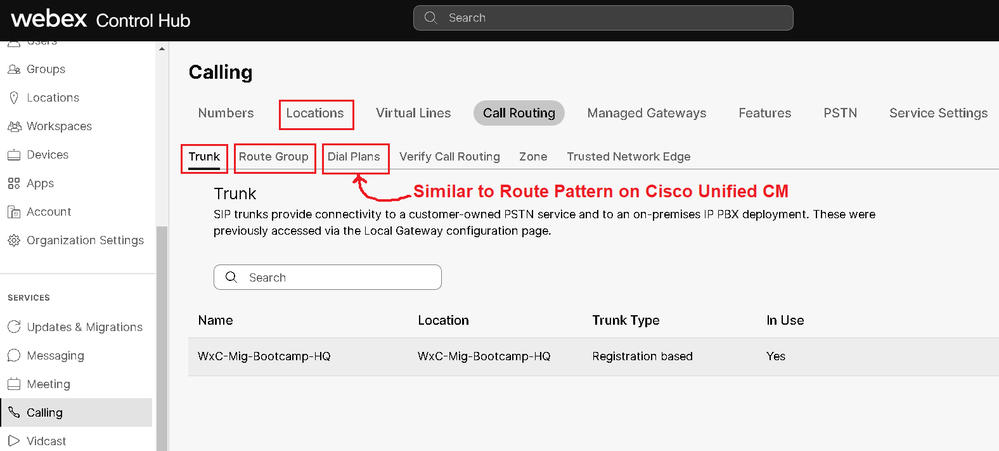Go to Organization Settings
The image size is (999, 451).
85,241
